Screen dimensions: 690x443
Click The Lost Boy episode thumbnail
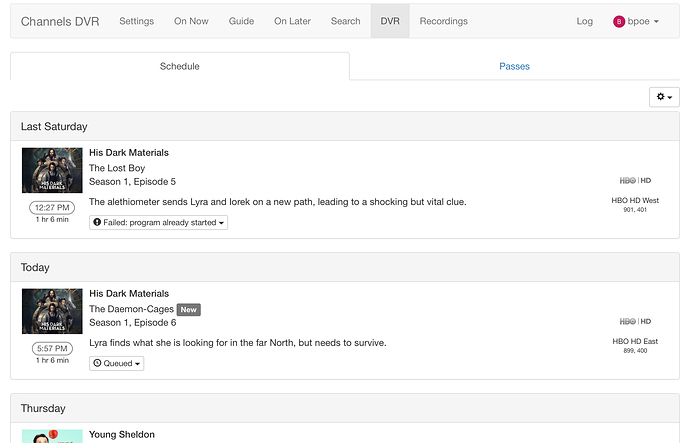click(52, 170)
